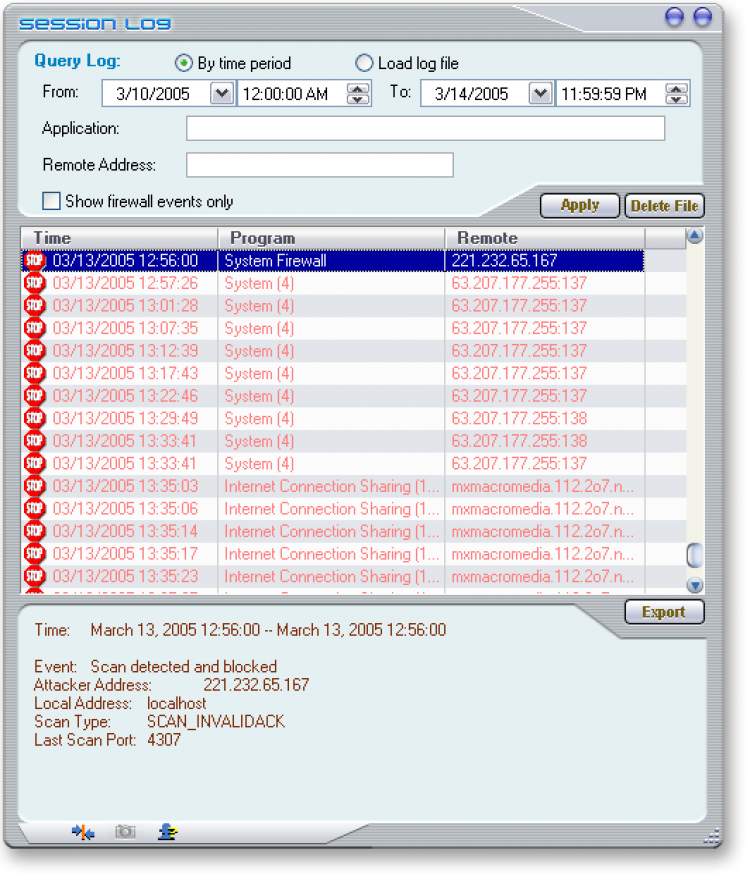Click the stop icon on the 13:35:03 row
Screen dimensions: 750x874
point(35,486)
